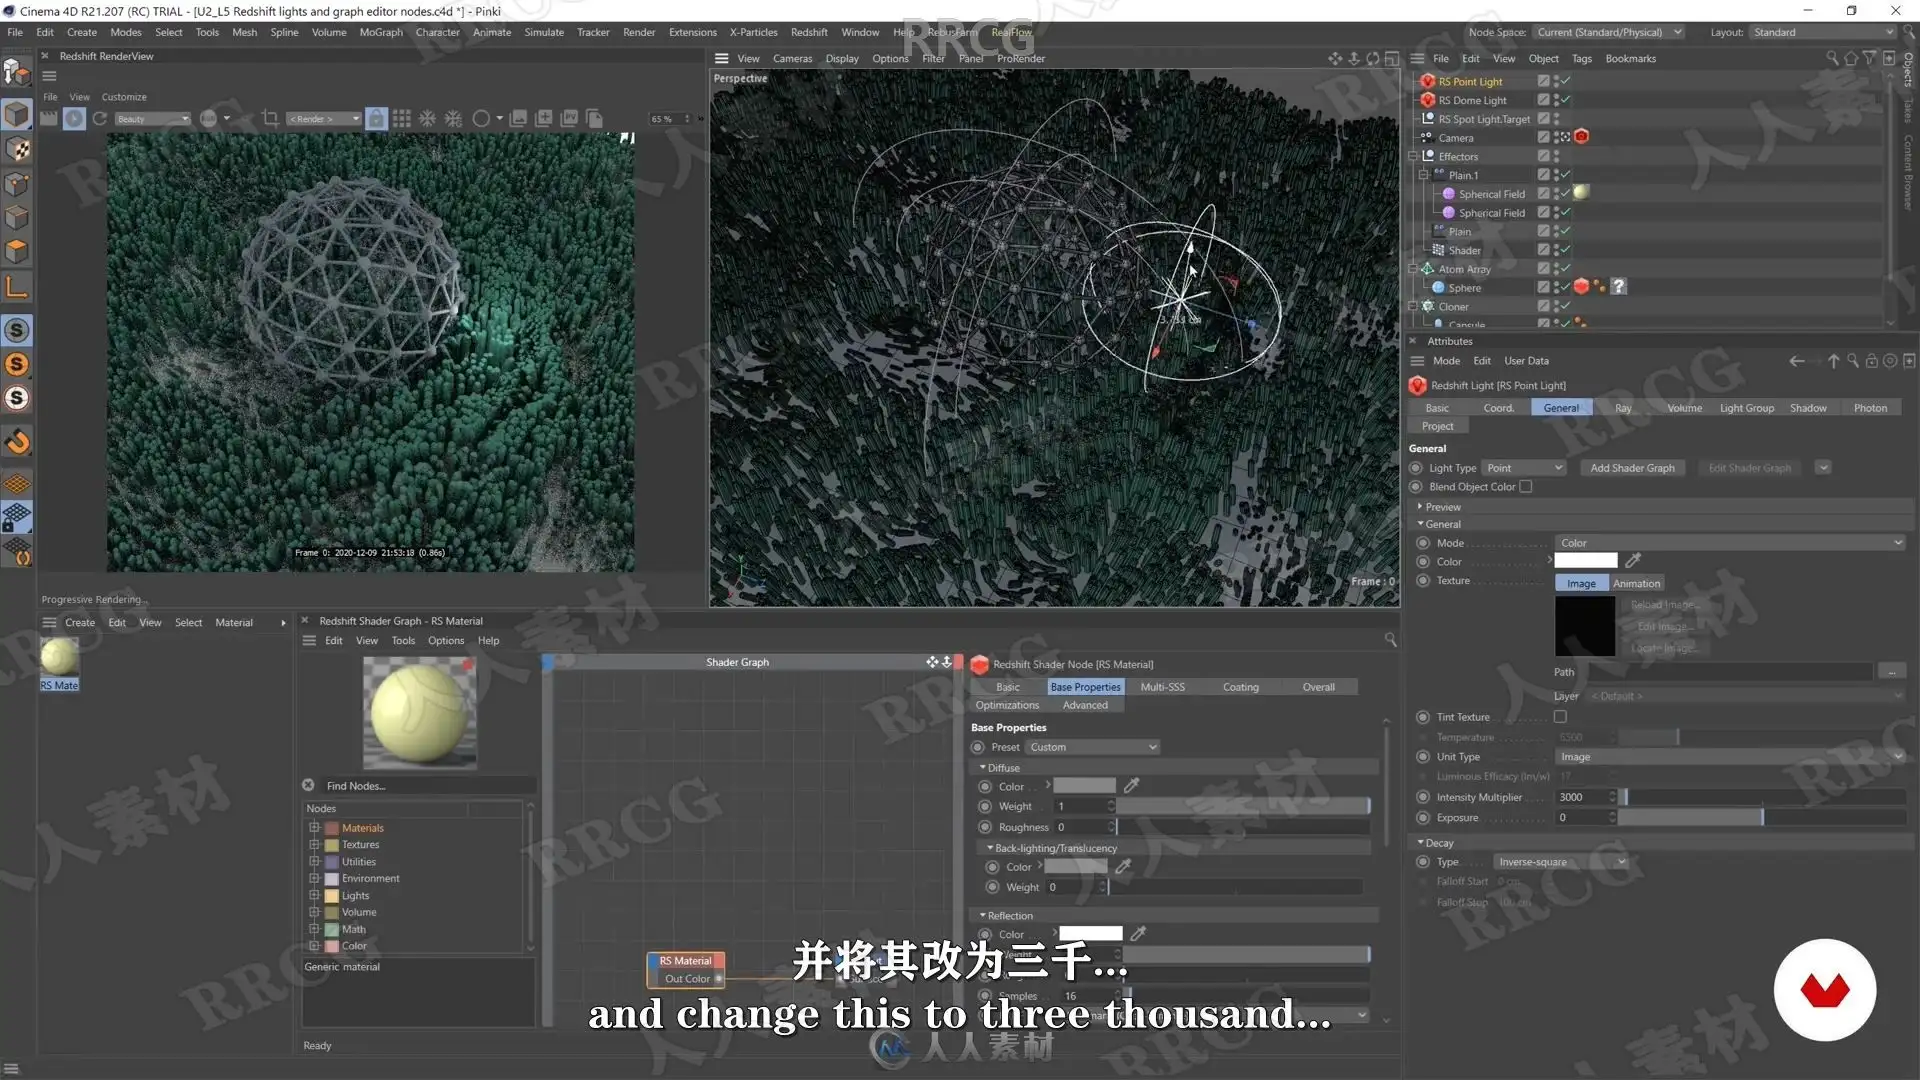Switch to the Volume tab

point(1684,408)
